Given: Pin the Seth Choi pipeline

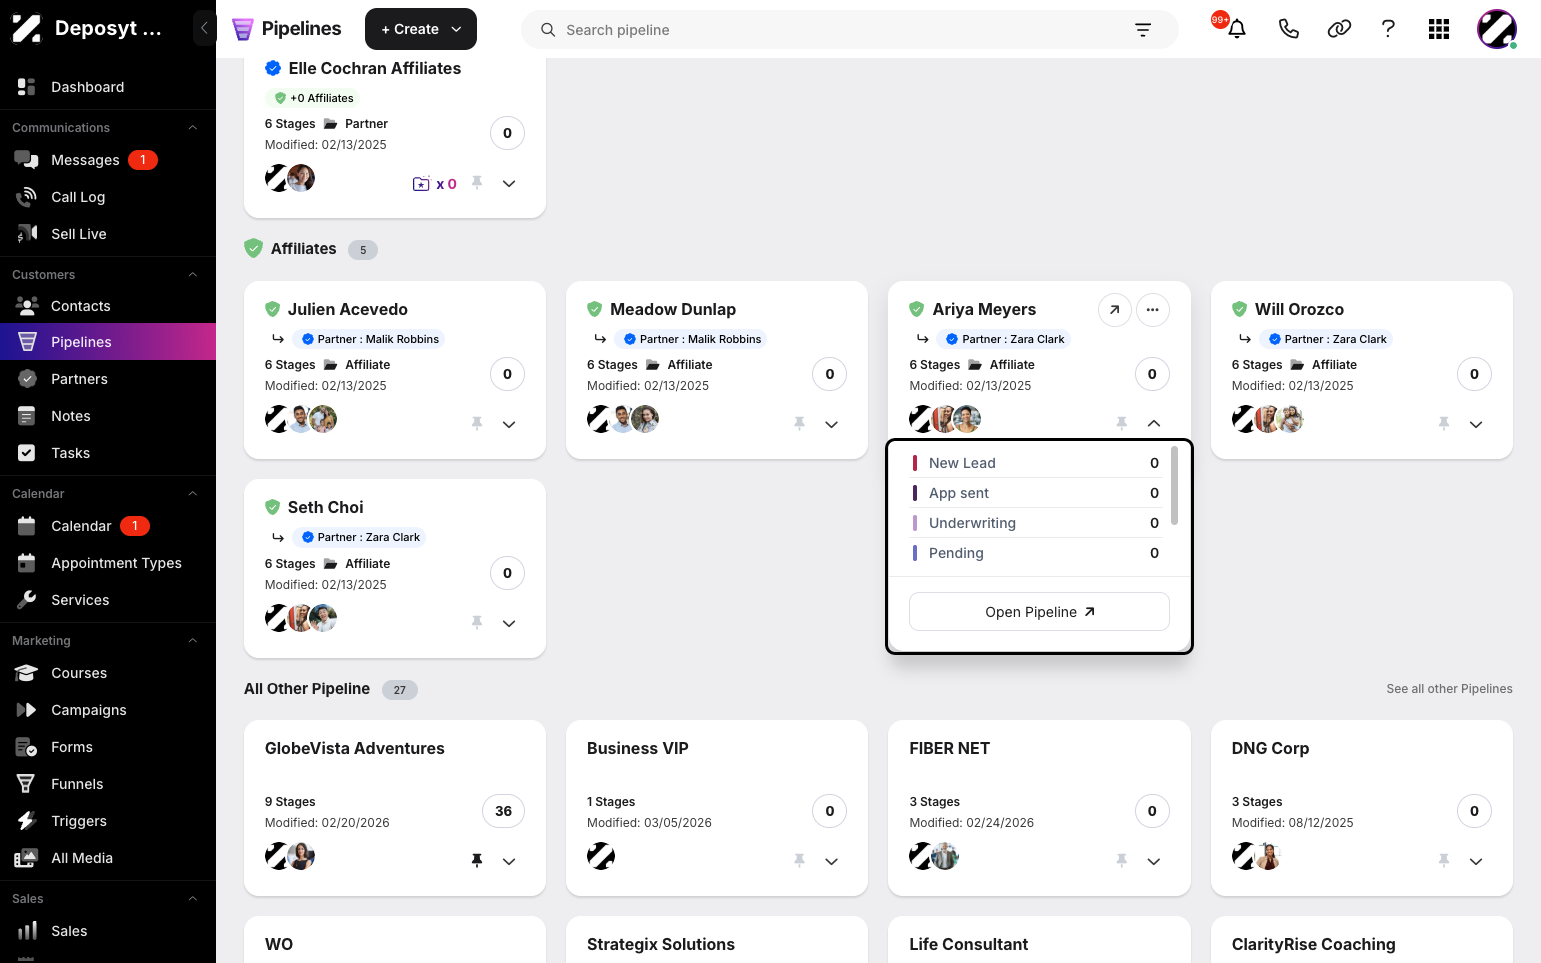Looking at the screenshot, I should click(x=477, y=623).
